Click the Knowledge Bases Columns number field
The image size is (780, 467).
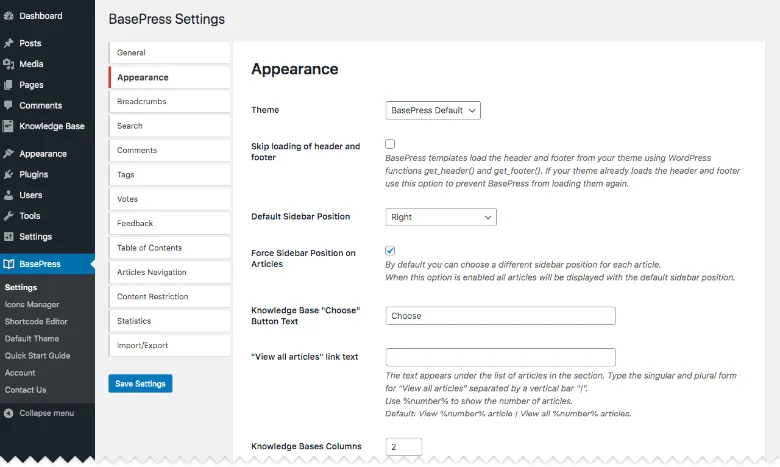click(x=403, y=447)
